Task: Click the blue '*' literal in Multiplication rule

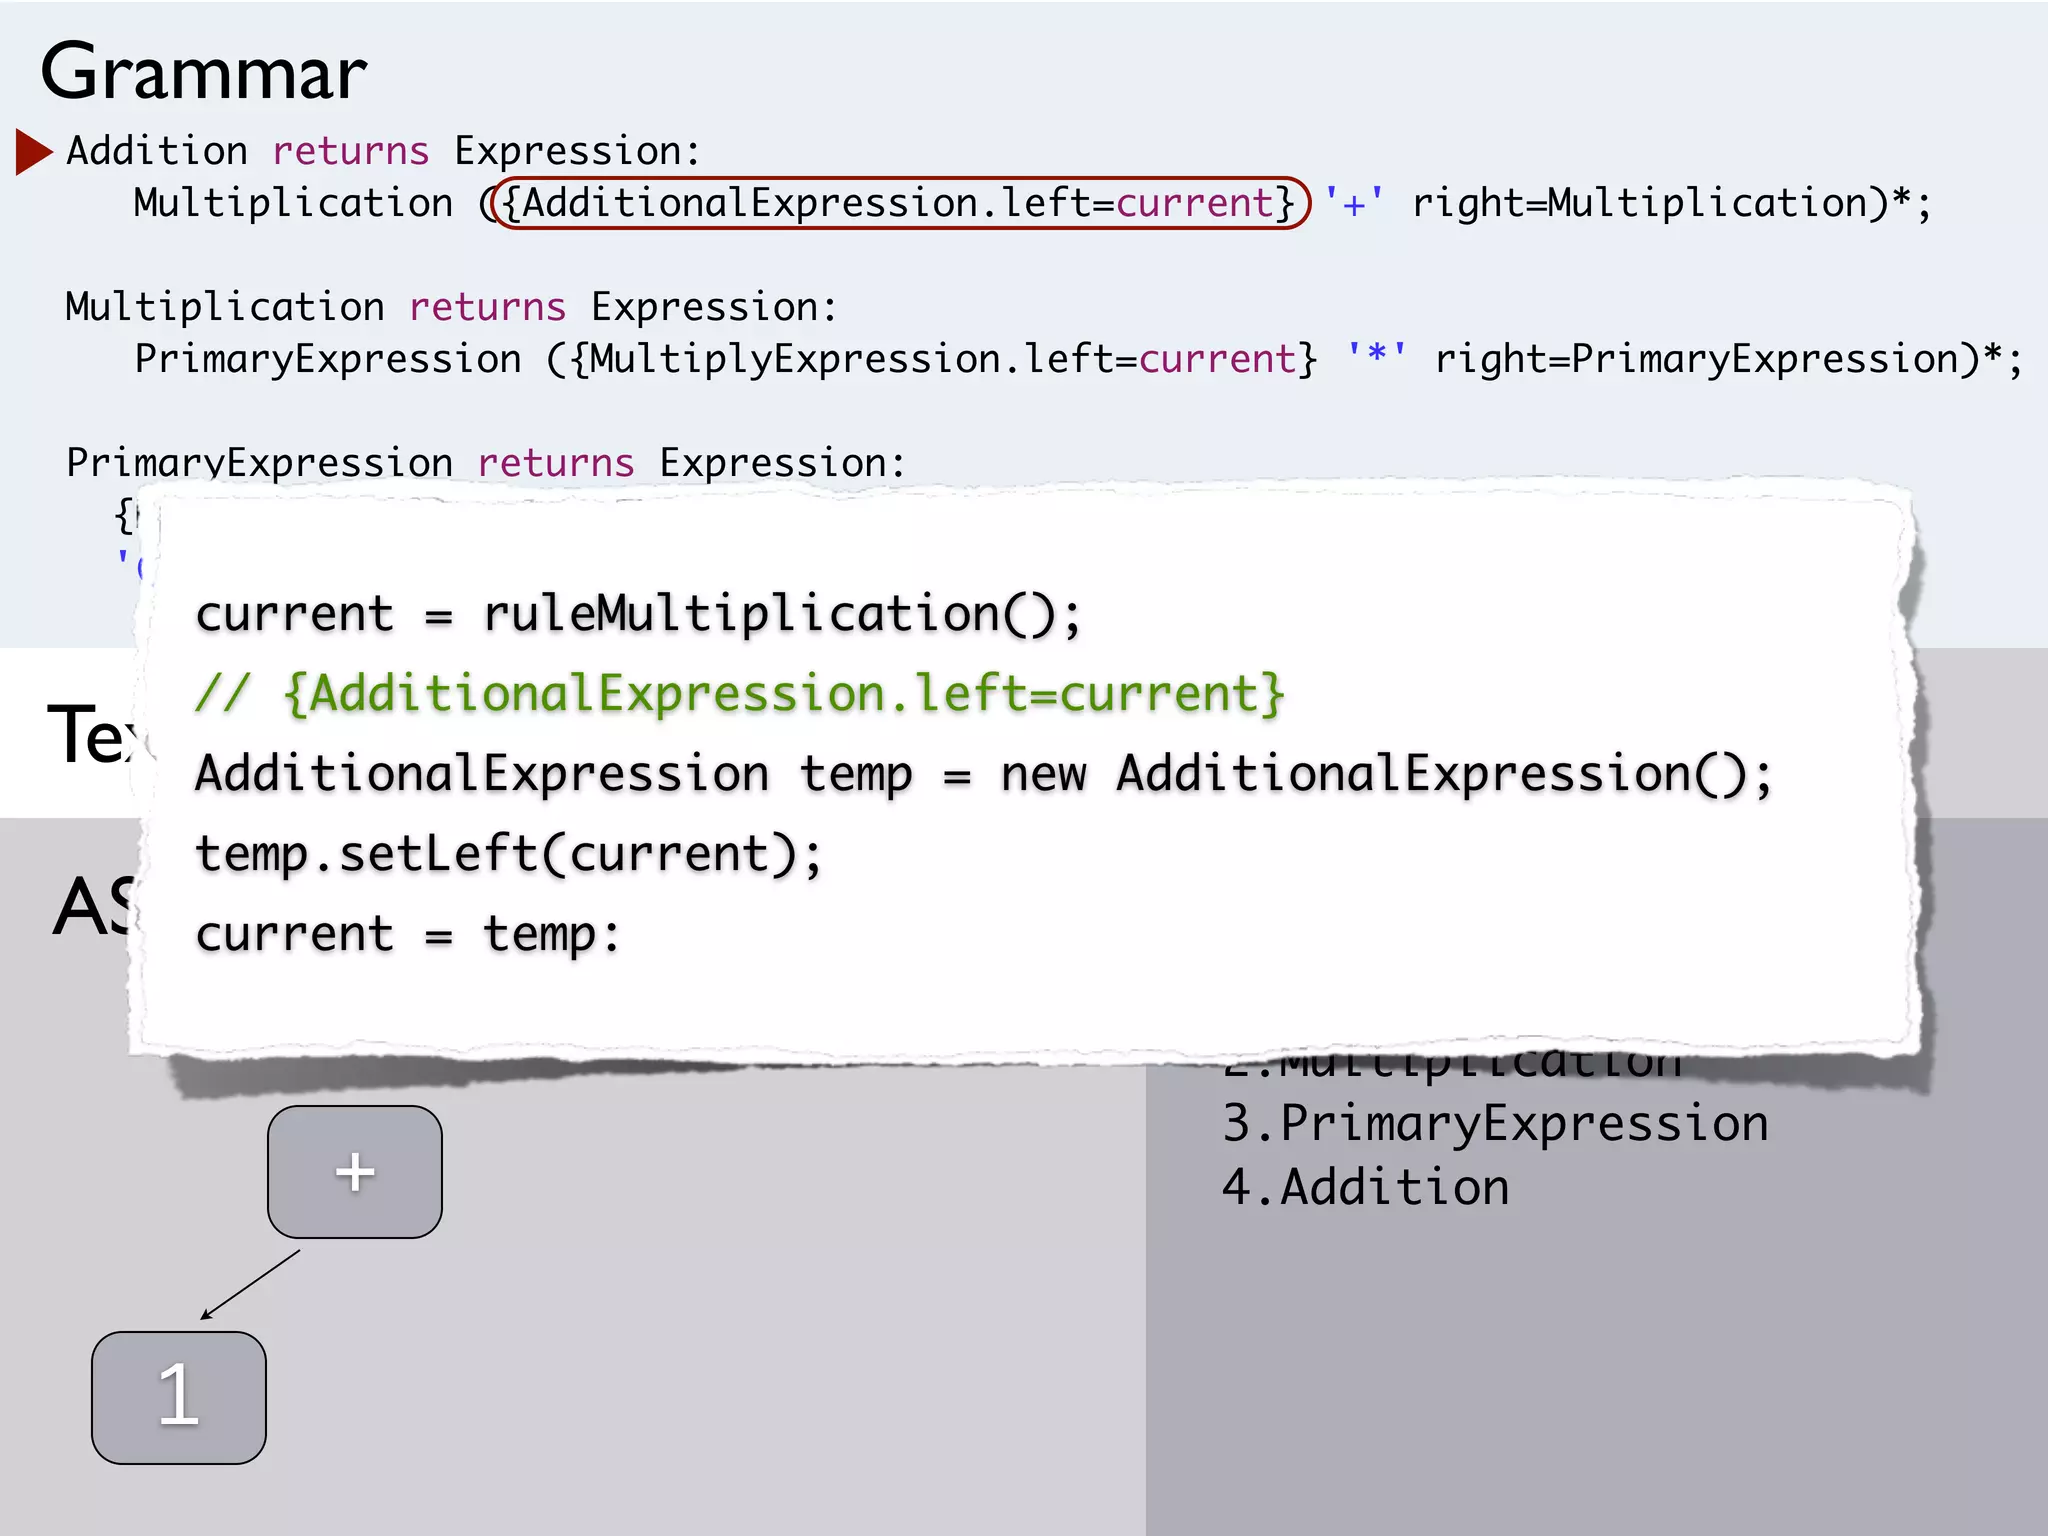Action: point(1377,357)
